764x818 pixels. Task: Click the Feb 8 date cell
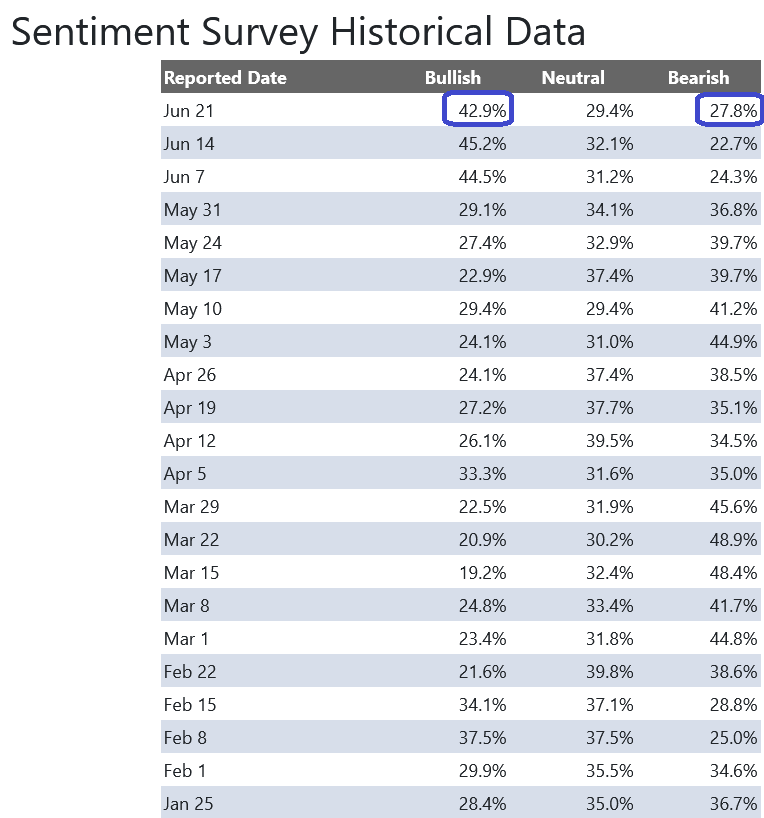(x=185, y=738)
